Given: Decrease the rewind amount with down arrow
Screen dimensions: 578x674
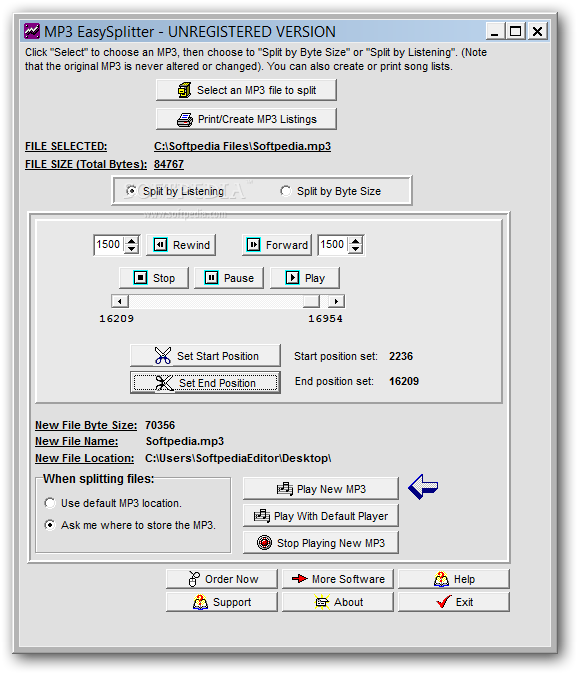Looking at the screenshot, I should point(132,249).
